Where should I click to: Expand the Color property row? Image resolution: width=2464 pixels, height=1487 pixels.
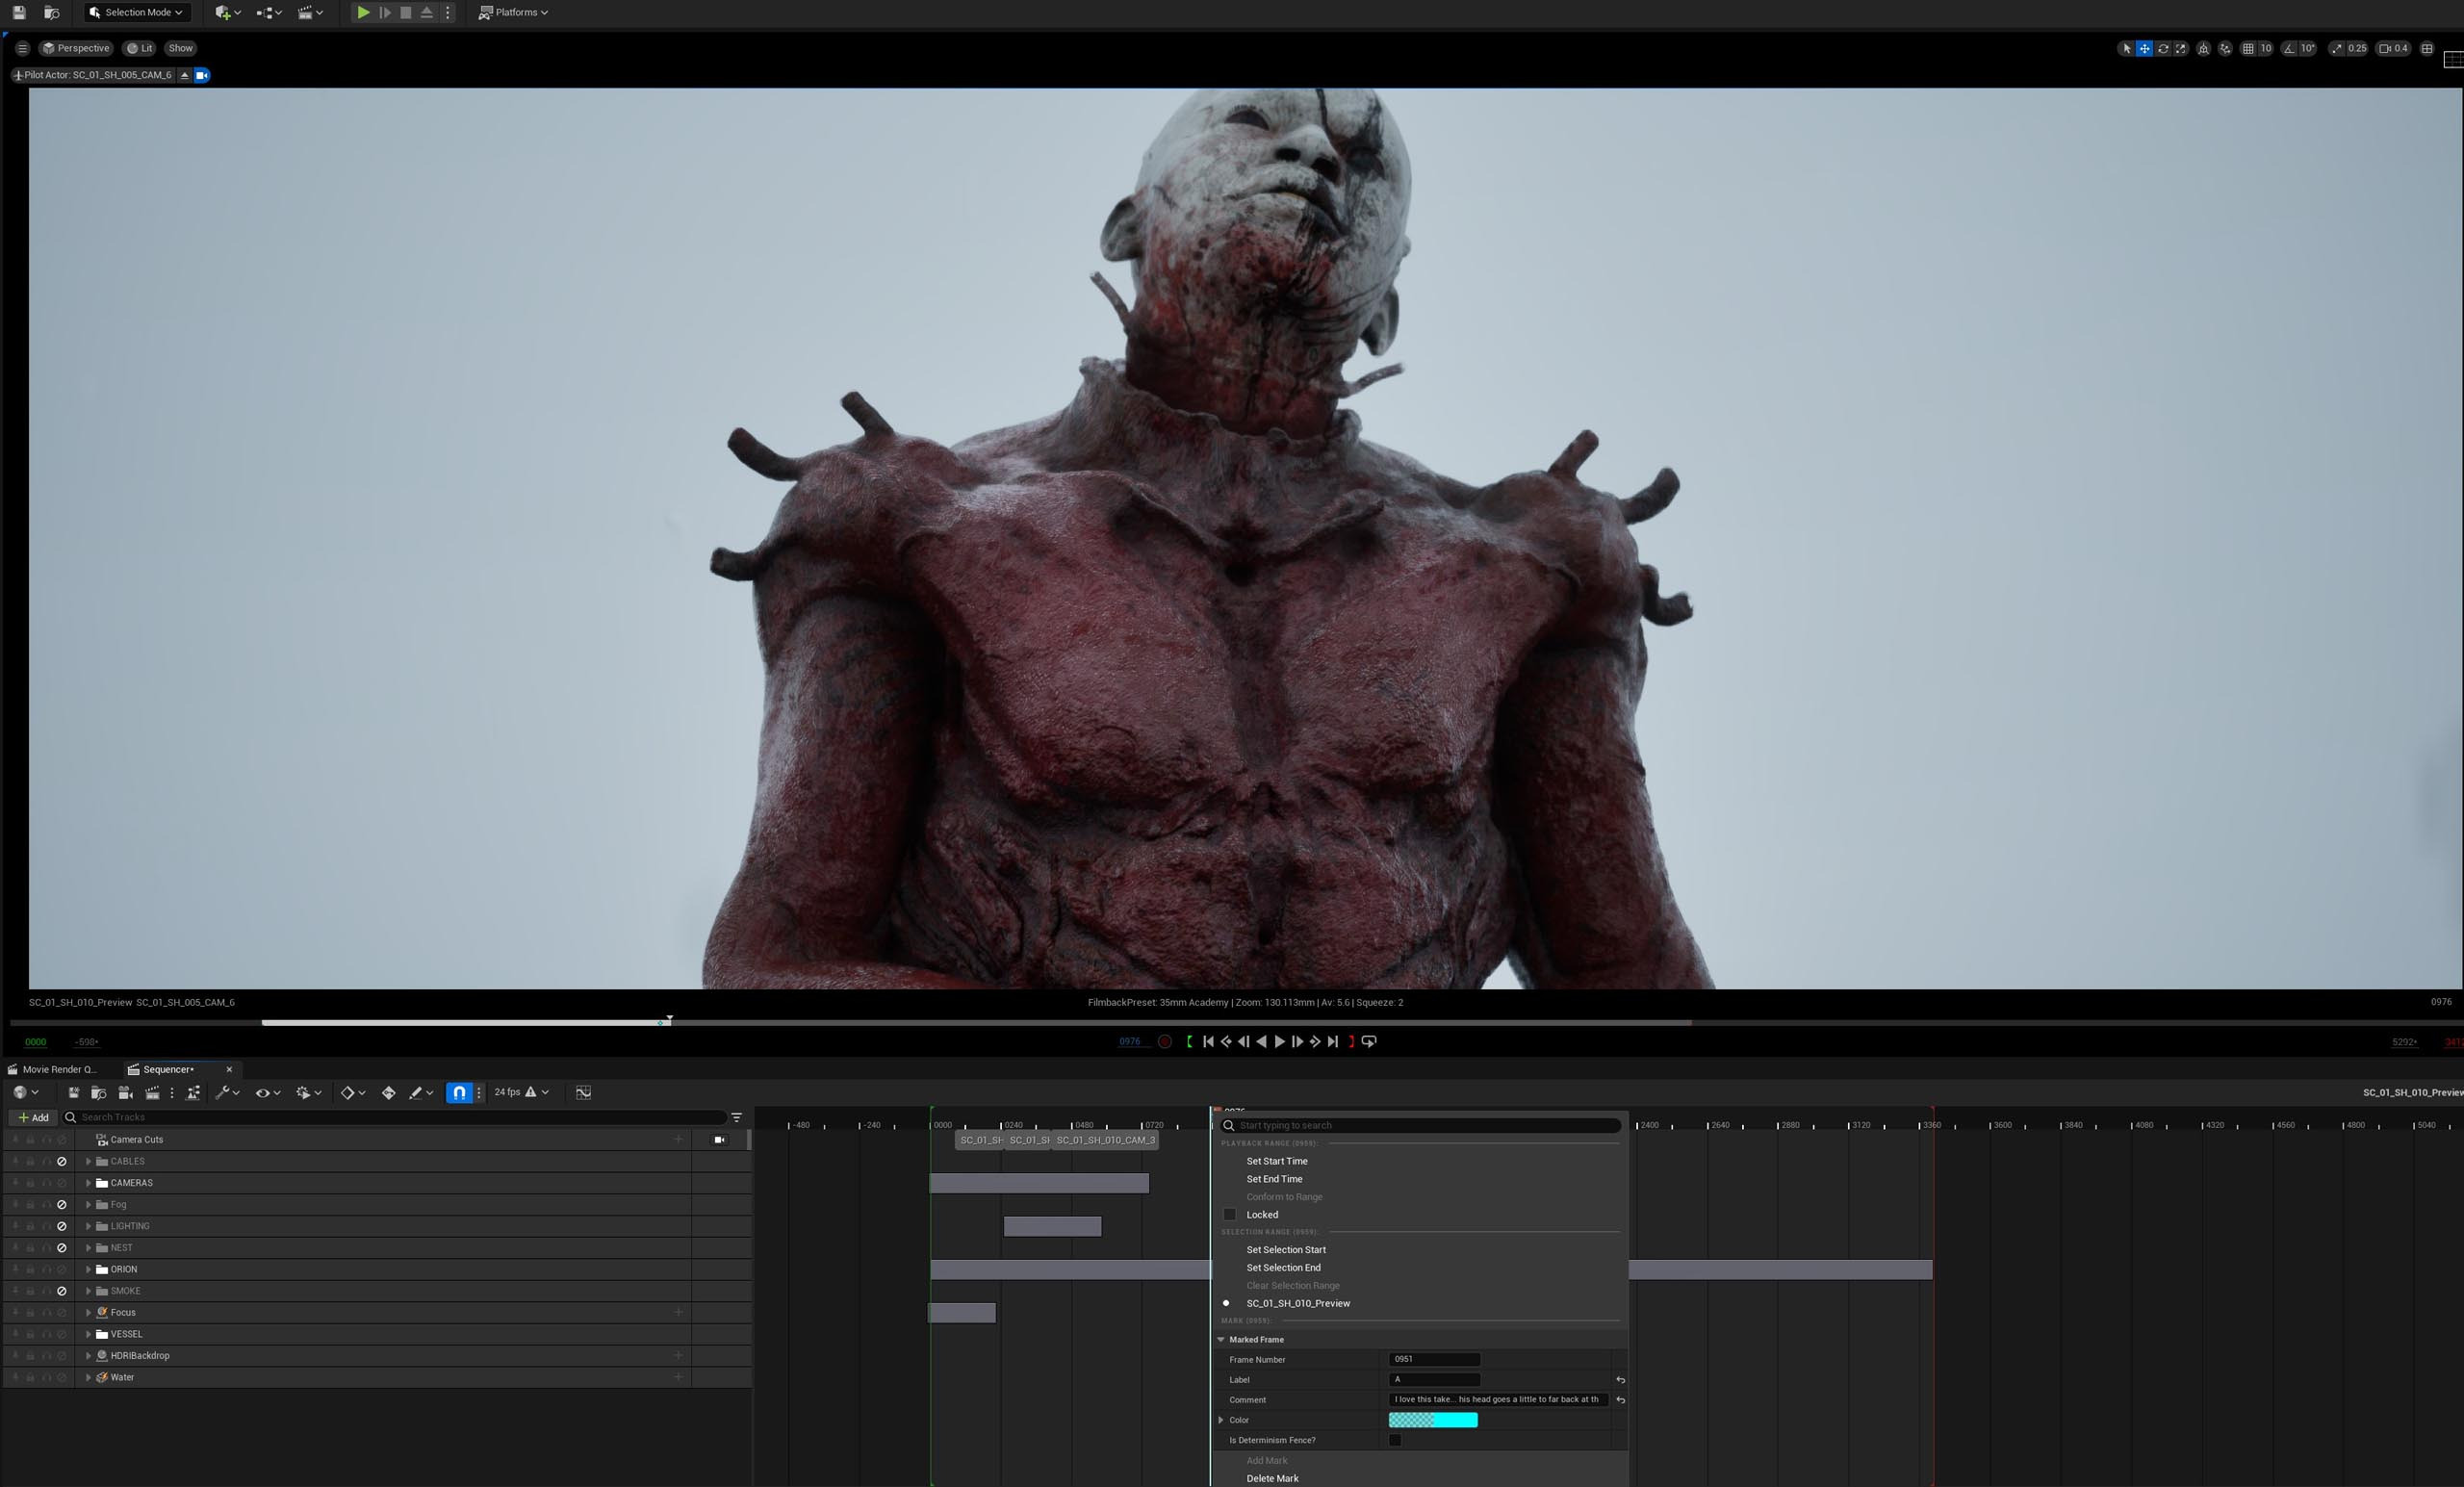tap(1221, 1420)
